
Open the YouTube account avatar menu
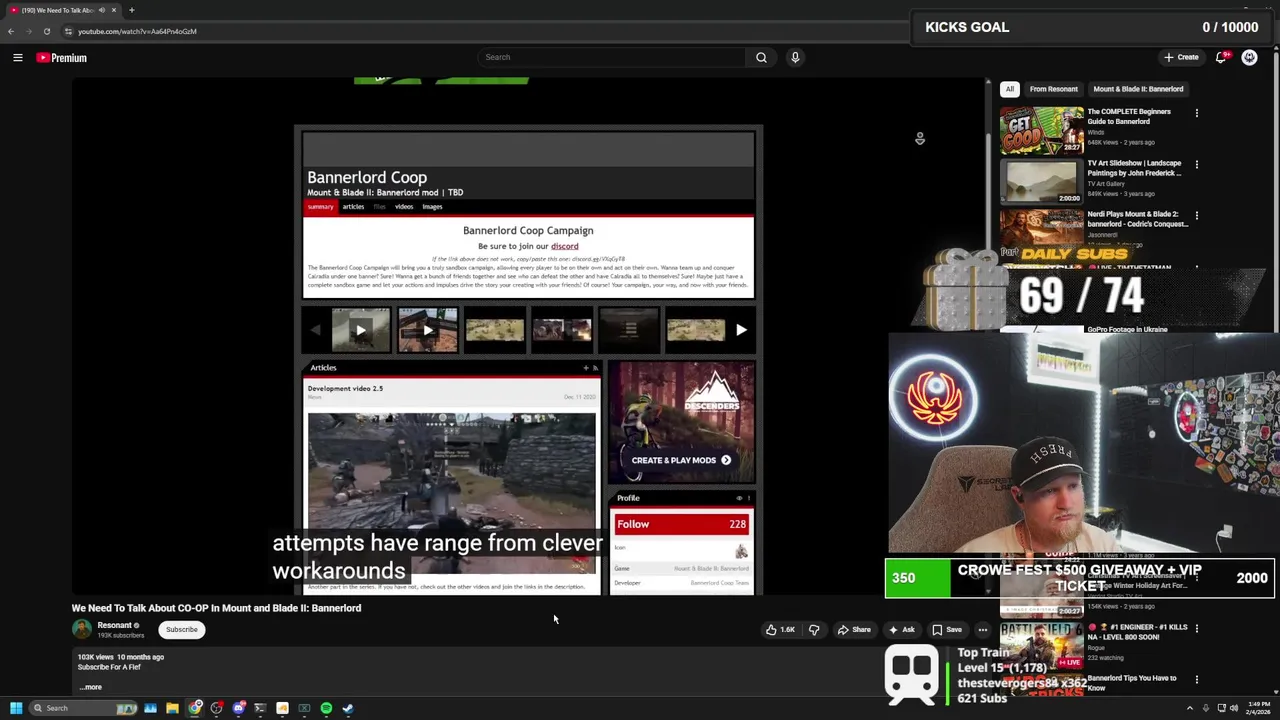click(x=1249, y=57)
